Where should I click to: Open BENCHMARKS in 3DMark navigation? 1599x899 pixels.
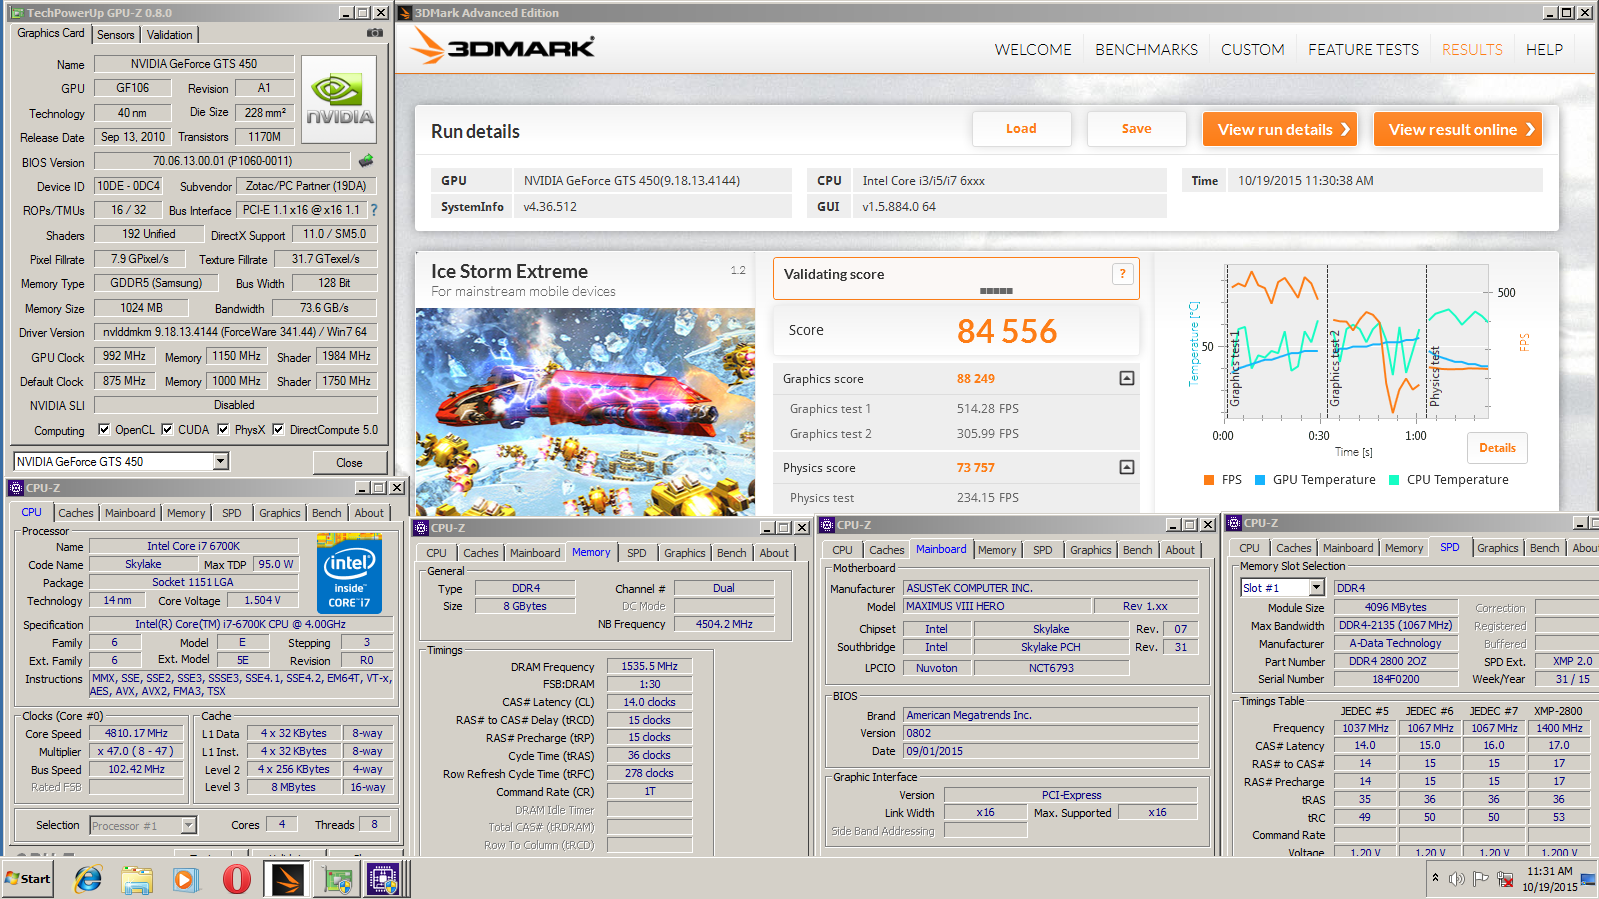[x=1146, y=50]
